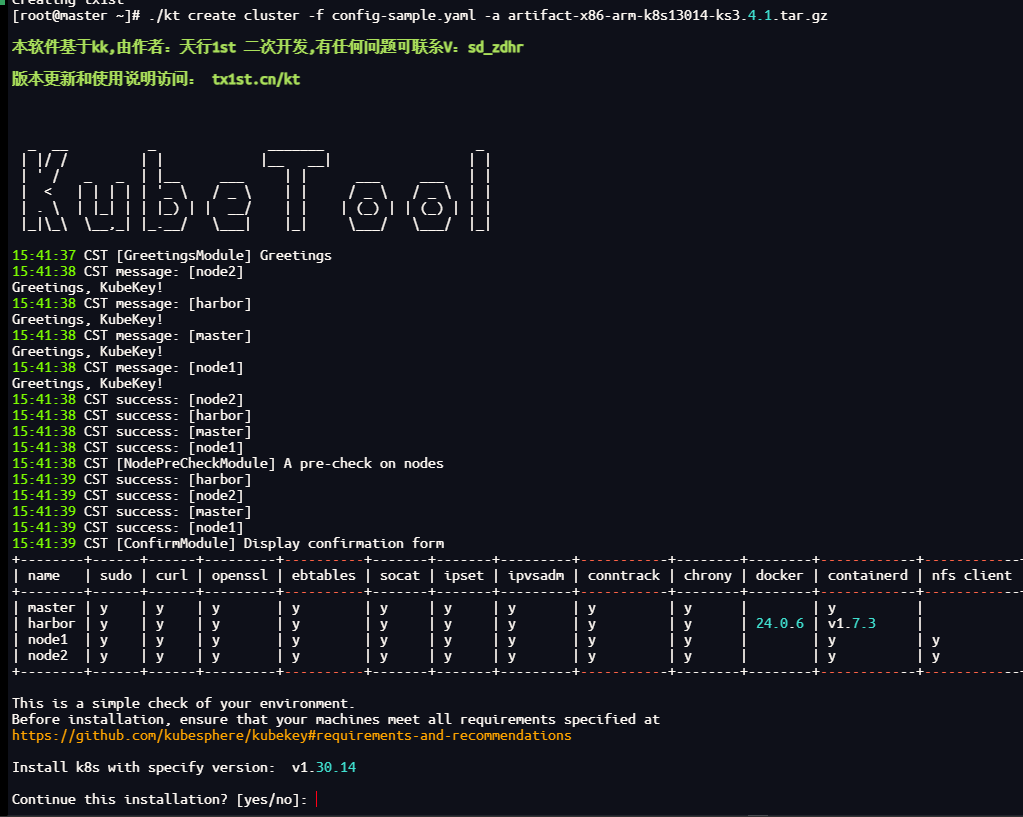
Task: Select the 'master' row name in table
Action: (52, 608)
